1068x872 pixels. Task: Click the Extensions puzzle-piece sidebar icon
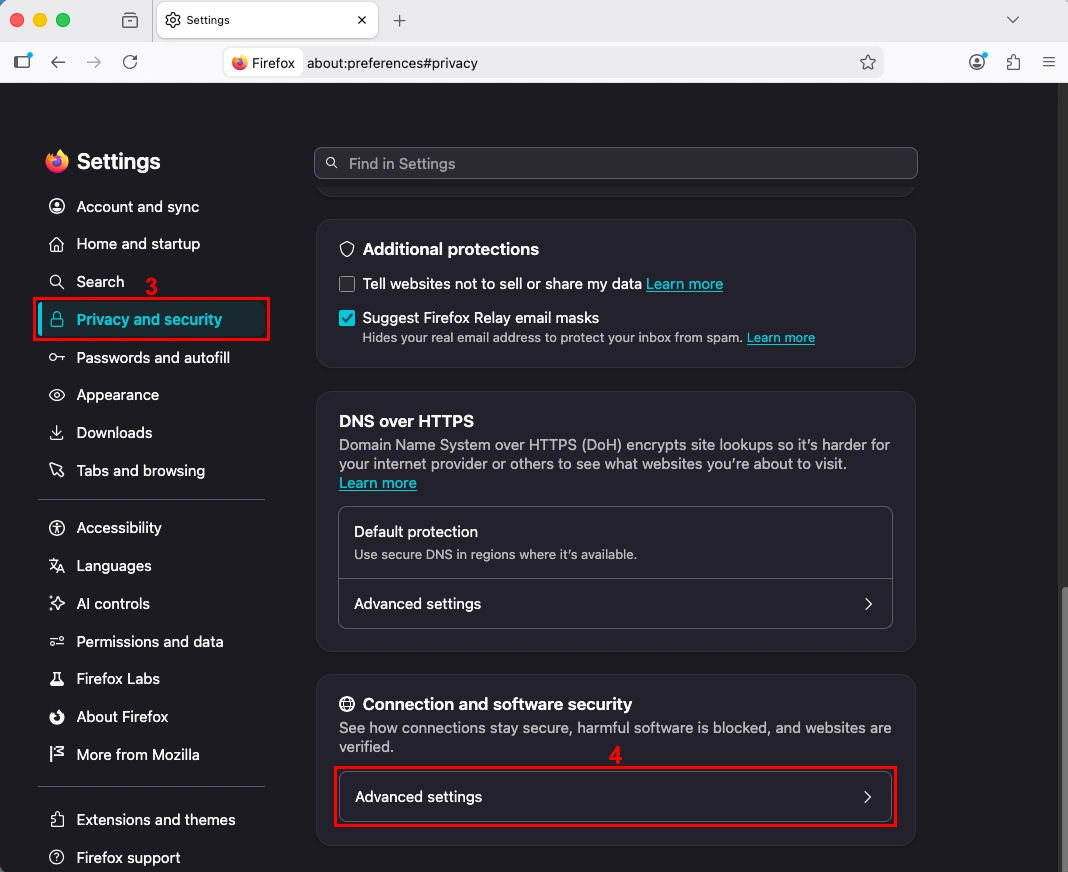pos(57,820)
